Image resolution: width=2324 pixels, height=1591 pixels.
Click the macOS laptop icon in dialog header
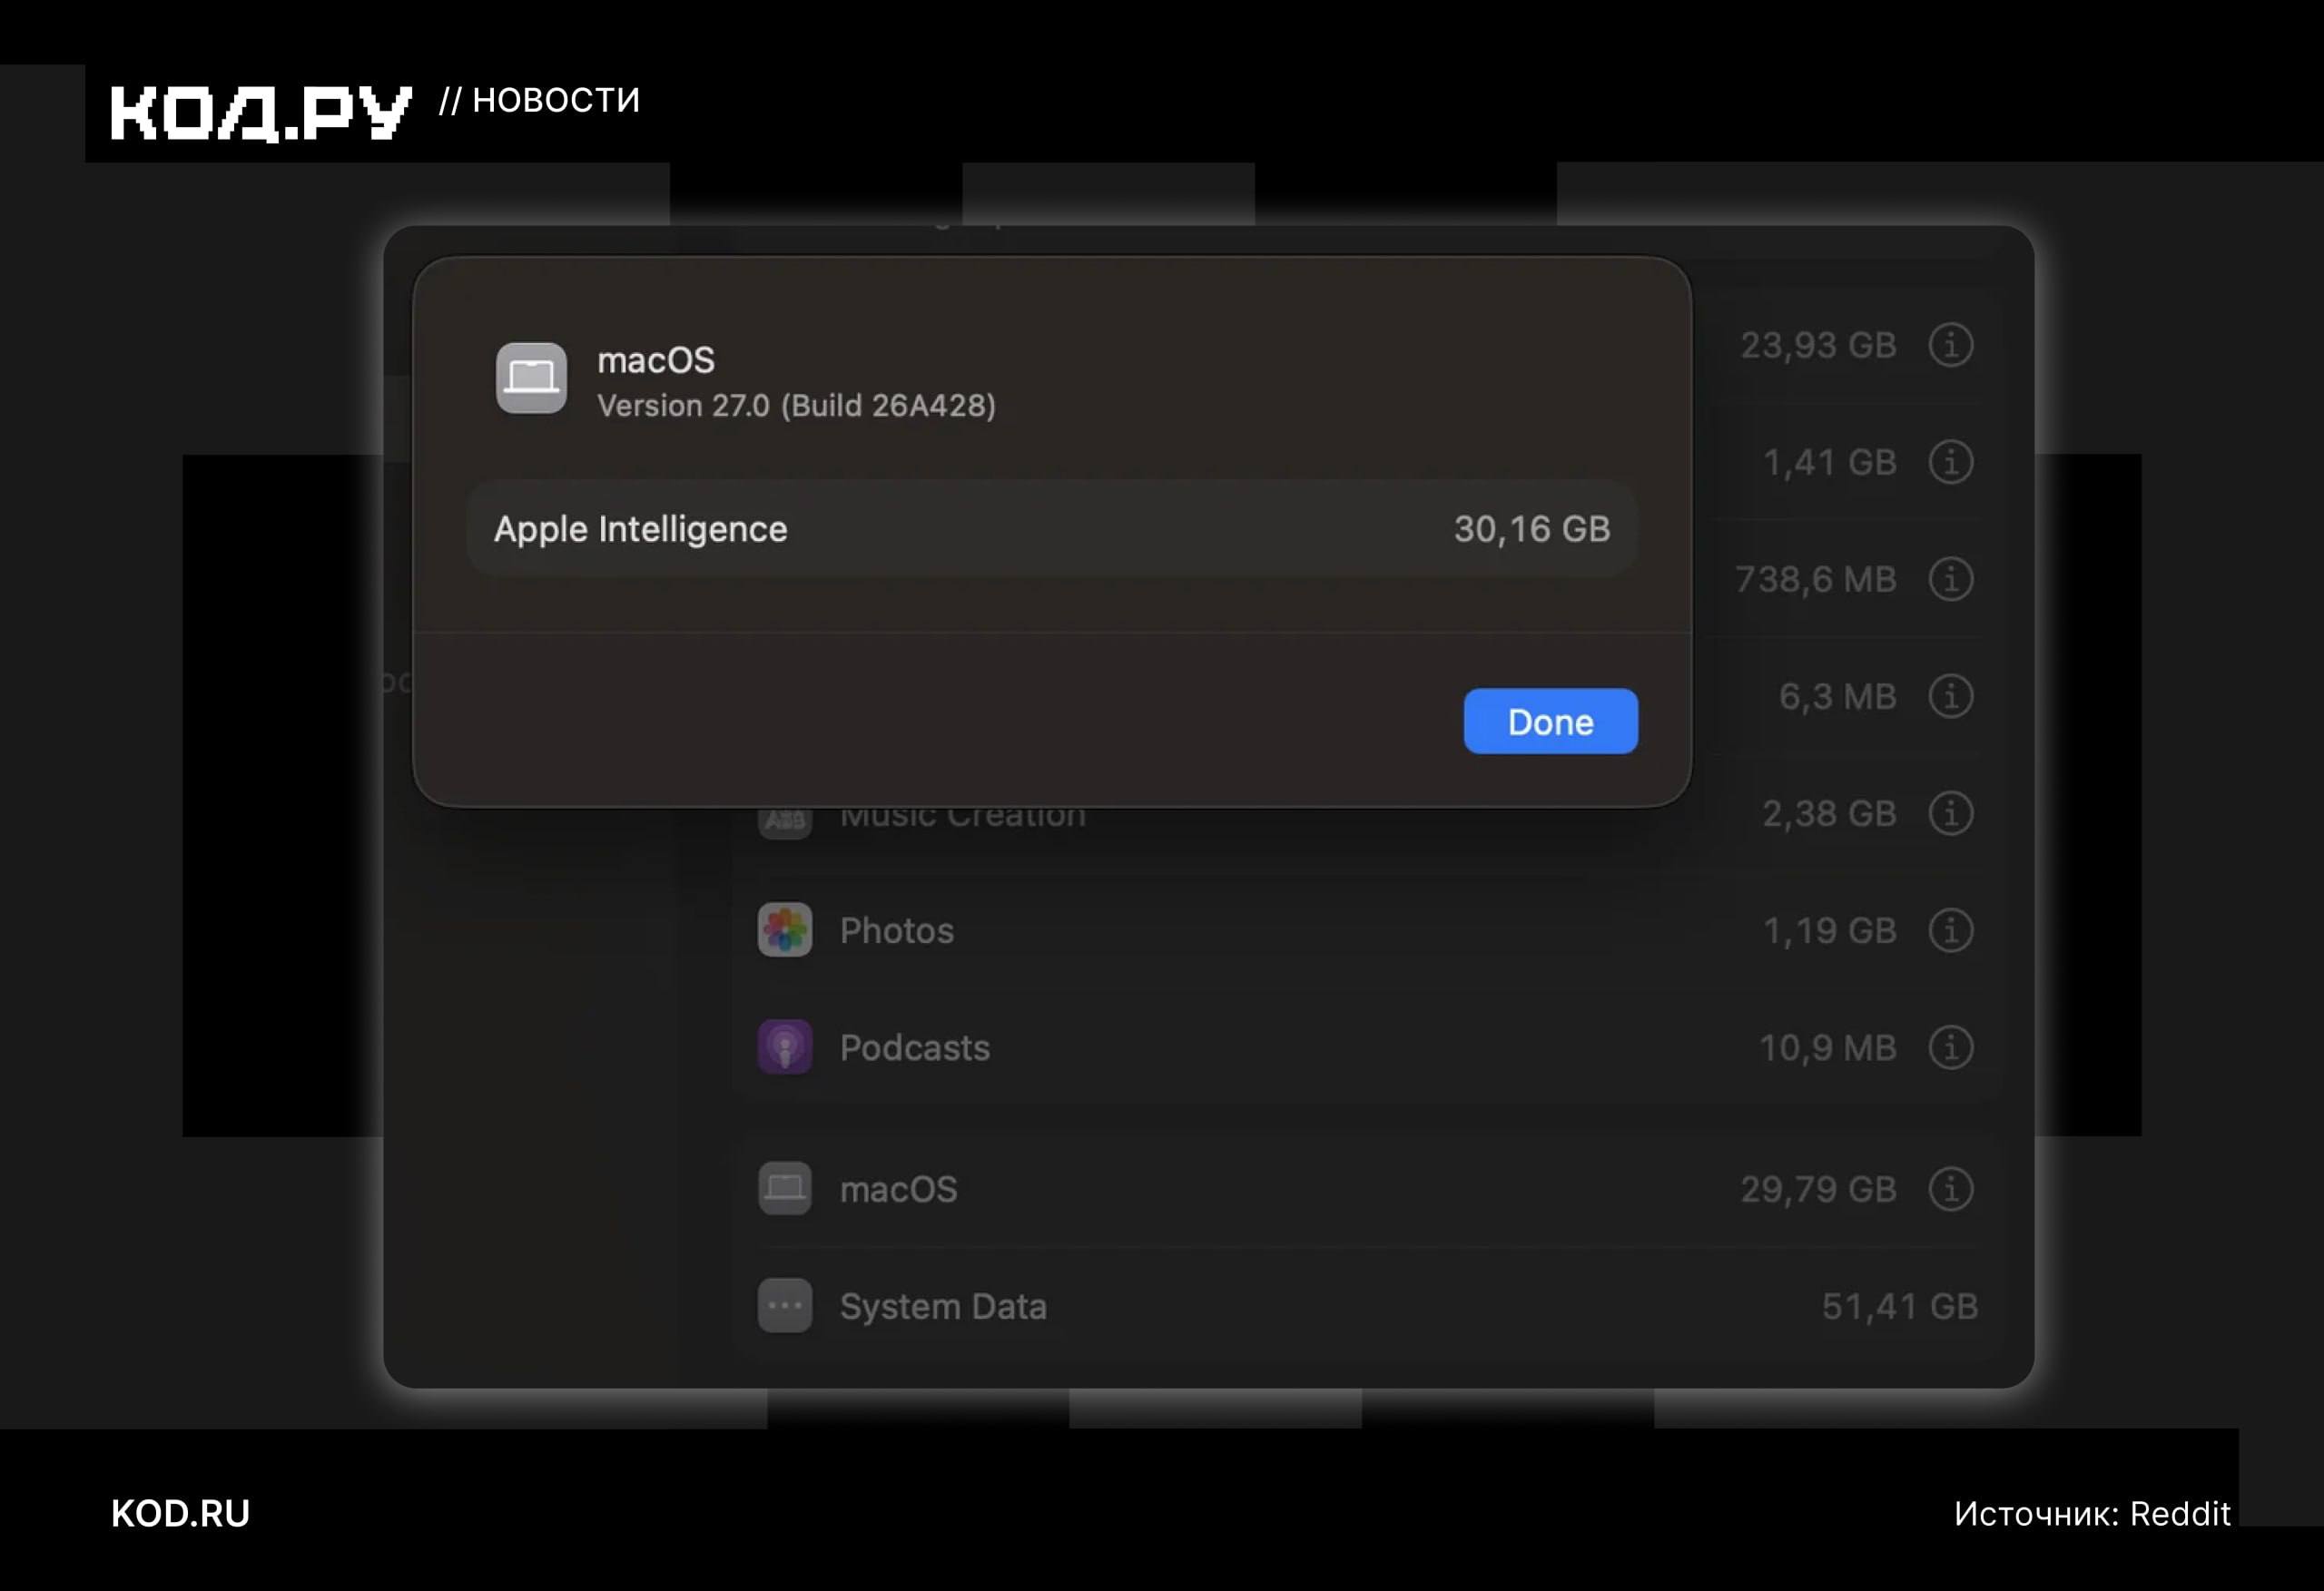pos(531,378)
